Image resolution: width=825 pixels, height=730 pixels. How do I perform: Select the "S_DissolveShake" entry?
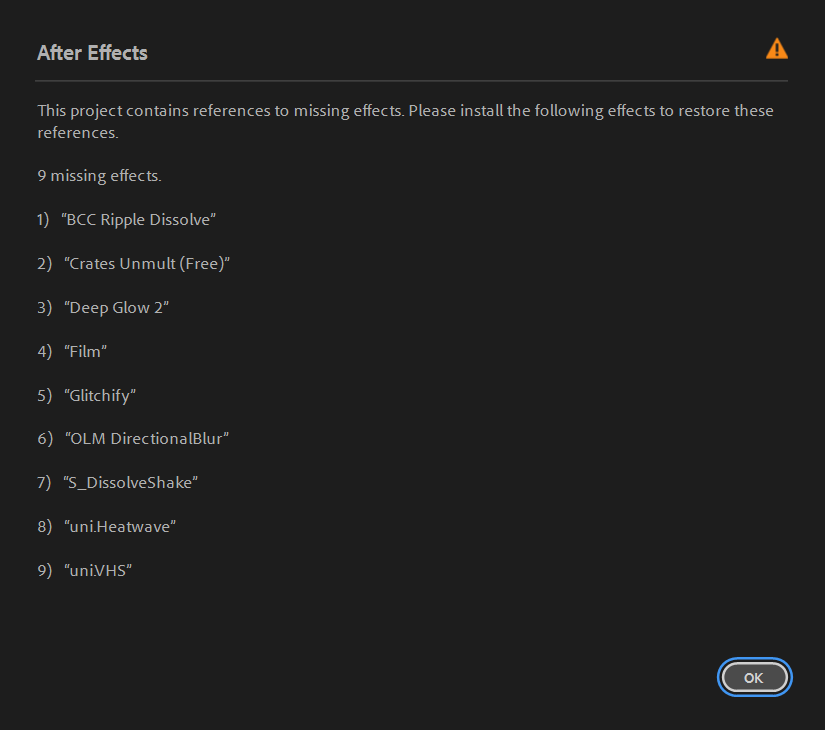(x=130, y=482)
